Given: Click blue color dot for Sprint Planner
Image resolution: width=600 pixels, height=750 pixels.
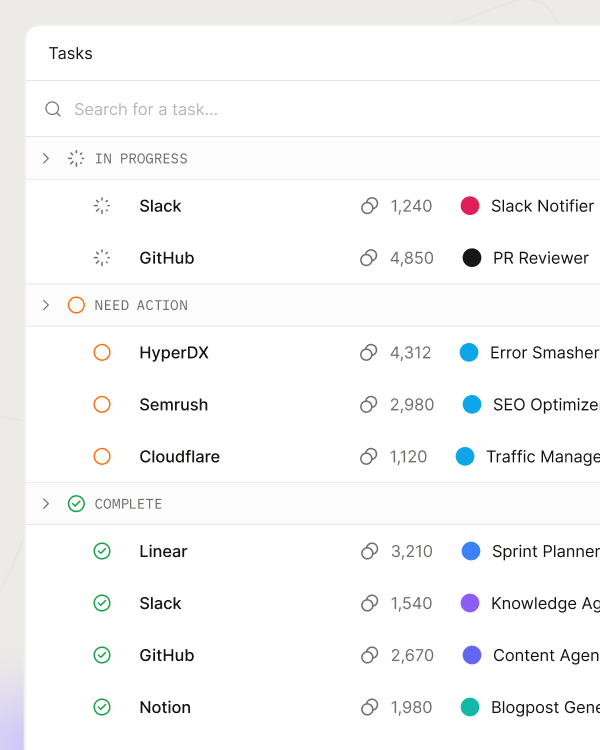Looking at the screenshot, I should (471, 551).
